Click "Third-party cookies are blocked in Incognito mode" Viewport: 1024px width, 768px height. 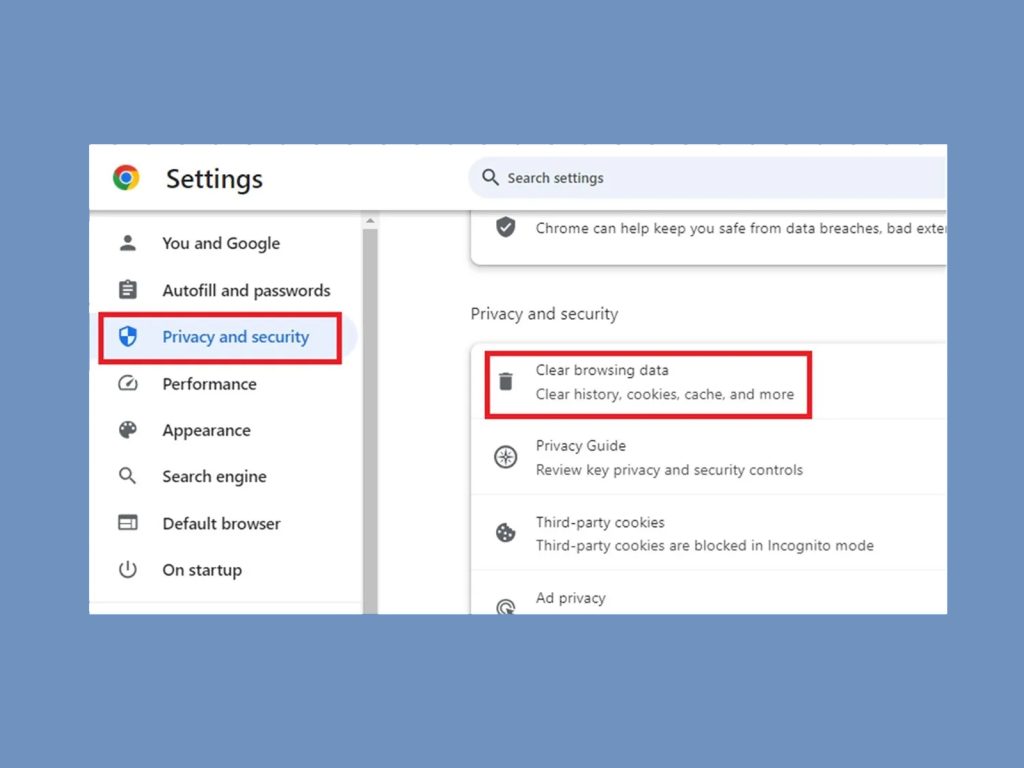click(705, 545)
